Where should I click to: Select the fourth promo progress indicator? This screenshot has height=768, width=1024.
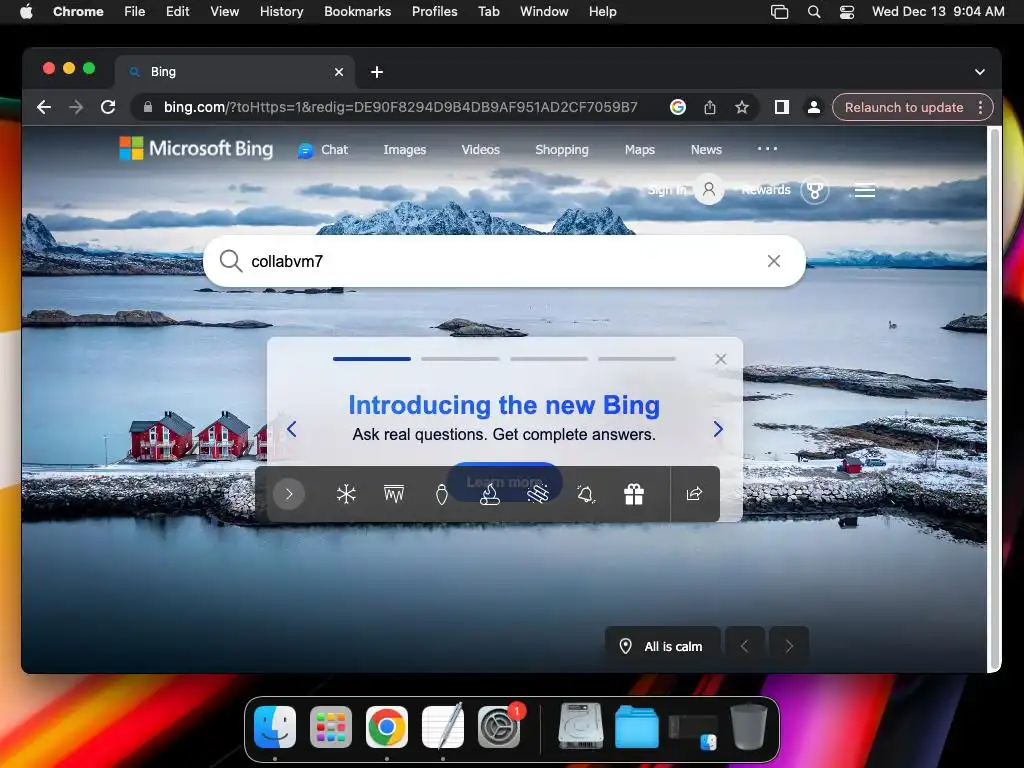(x=637, y=359)
